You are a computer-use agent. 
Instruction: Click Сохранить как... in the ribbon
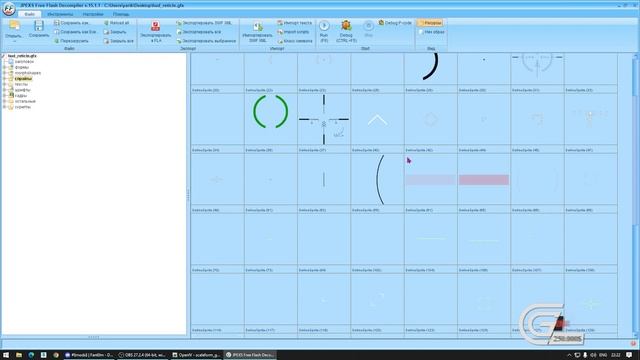point(73,23)
